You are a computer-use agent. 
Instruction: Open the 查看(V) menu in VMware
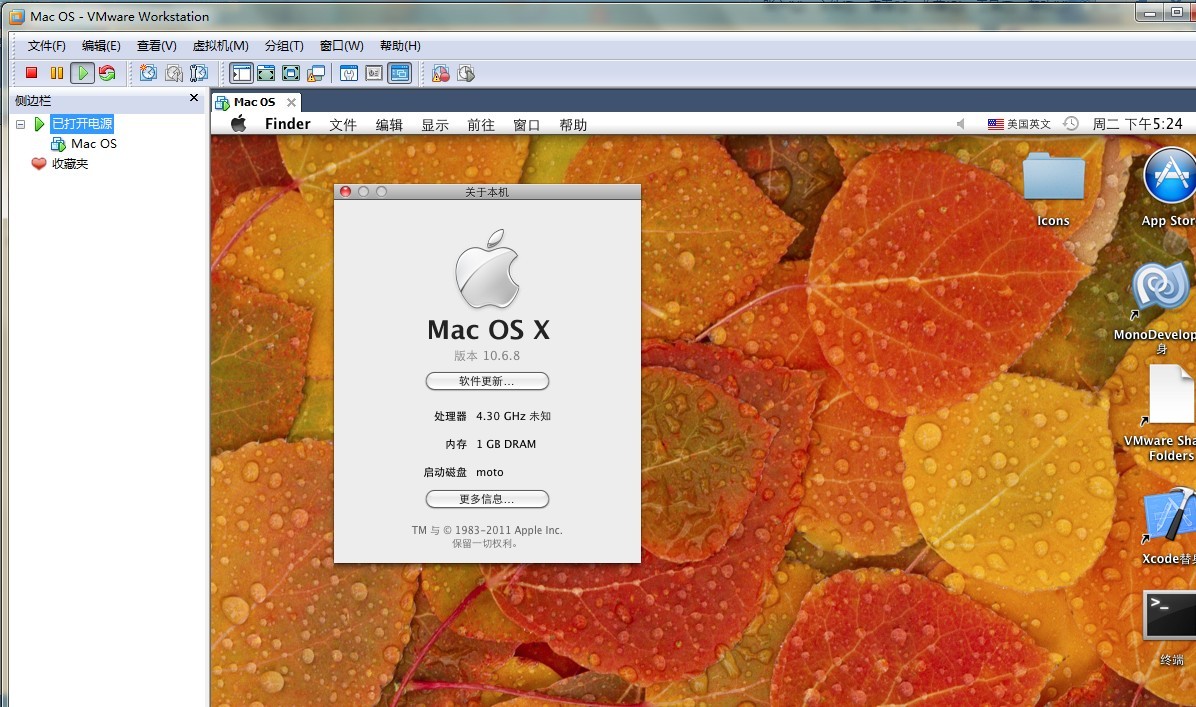pyautogui.click(x=156, y=46)
